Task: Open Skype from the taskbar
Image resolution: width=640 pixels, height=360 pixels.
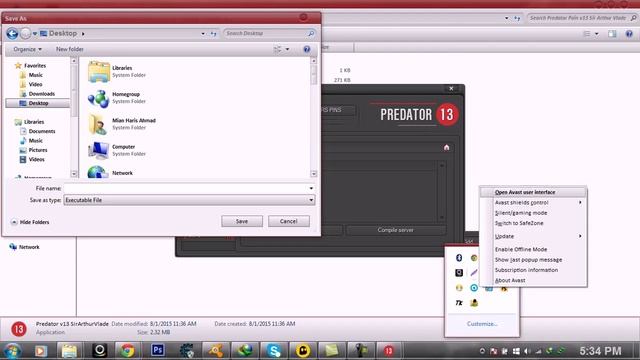Action: (x=273, y=351)
